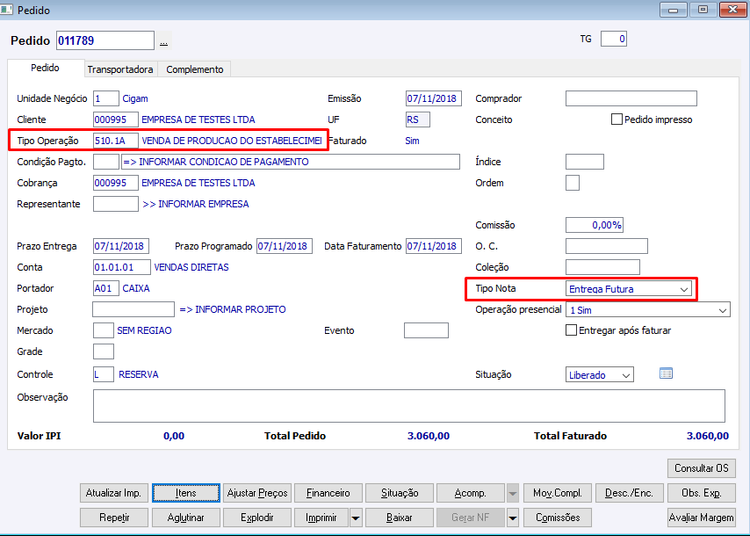Screen dimensions: 750x536
Task: Click the Mercado code field
Action: (x=103, y=330)
